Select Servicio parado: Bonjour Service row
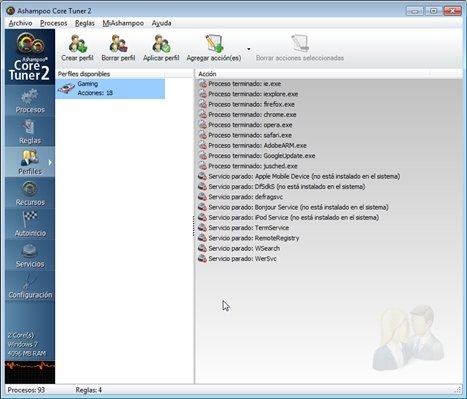467x399 pixels. tap(298, 207)
